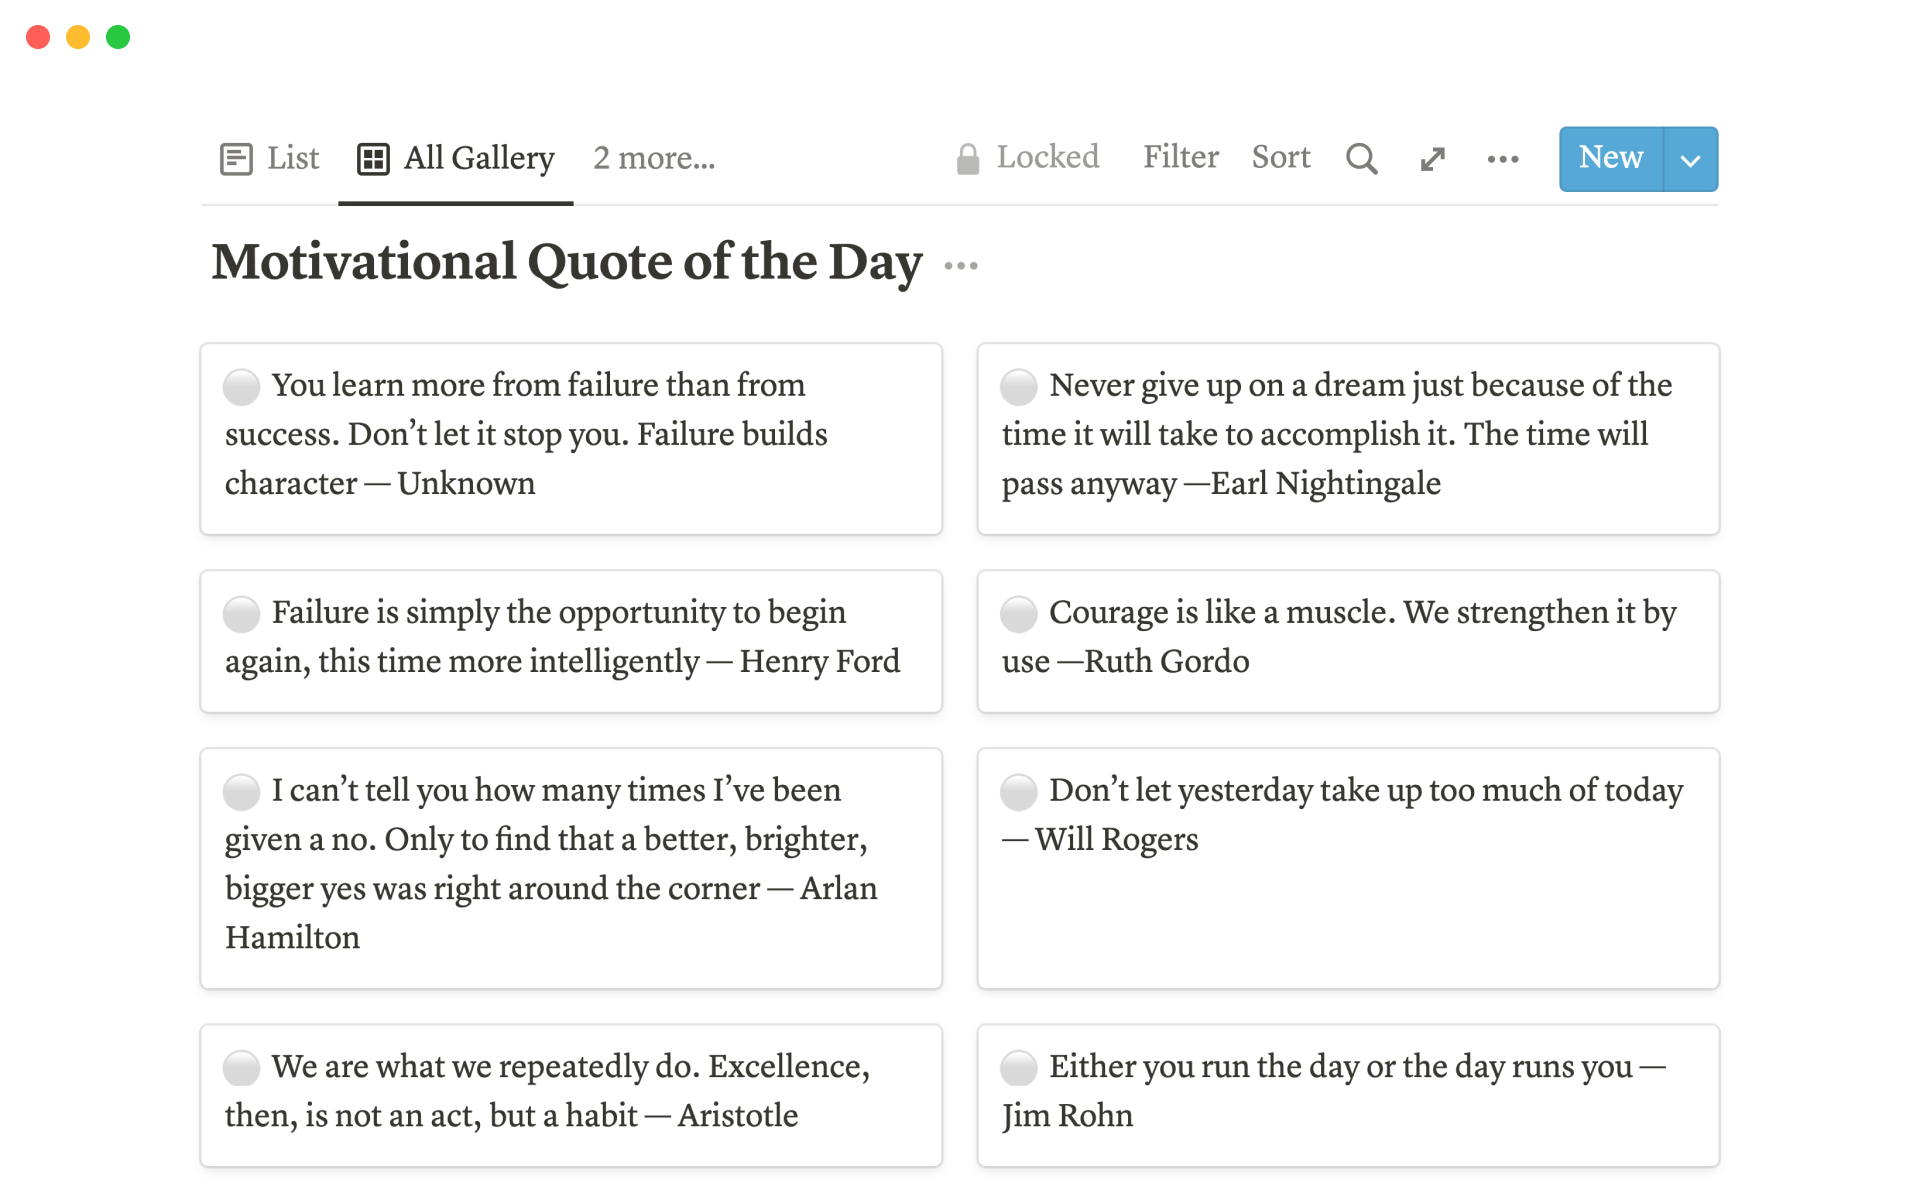Open the toolbar three-dot options menu
This screenshot has height=1200, width=1920.
[1502, 159]
